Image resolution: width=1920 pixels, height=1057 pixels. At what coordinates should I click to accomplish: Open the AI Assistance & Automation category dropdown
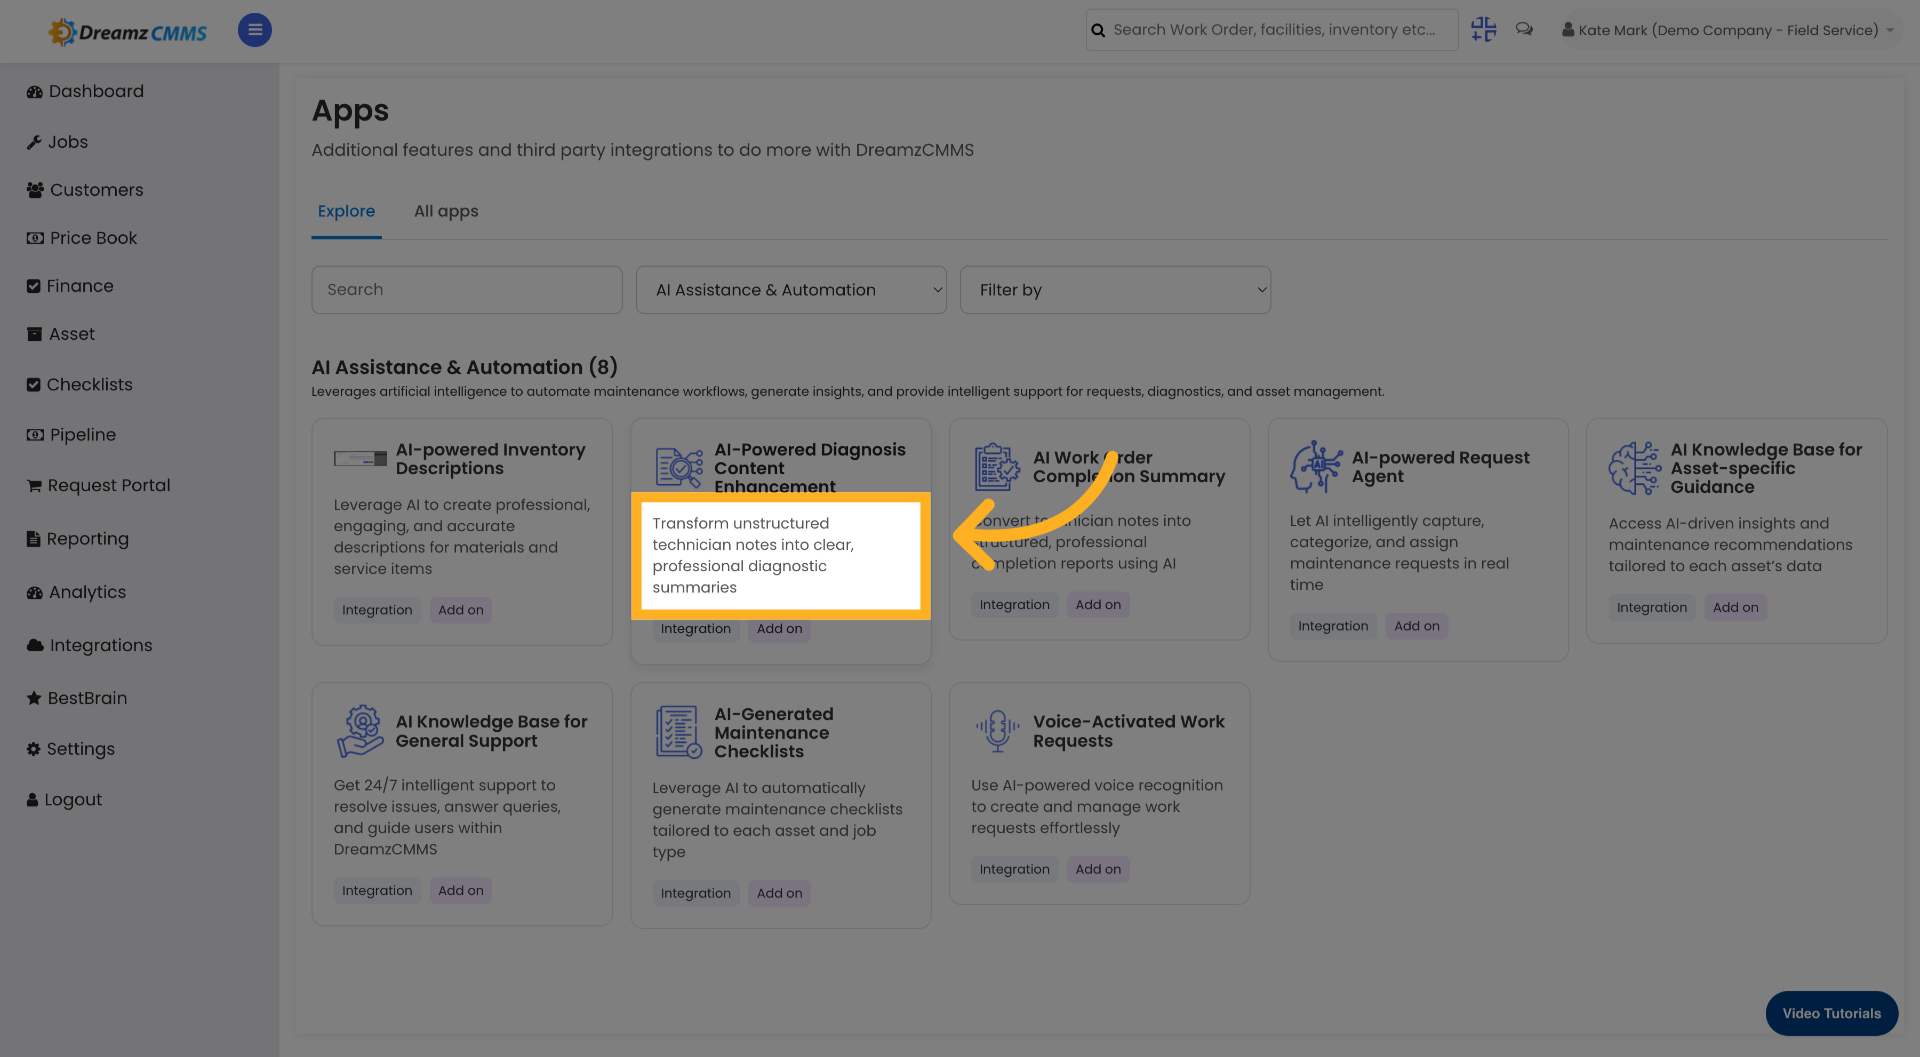point(790,290)
